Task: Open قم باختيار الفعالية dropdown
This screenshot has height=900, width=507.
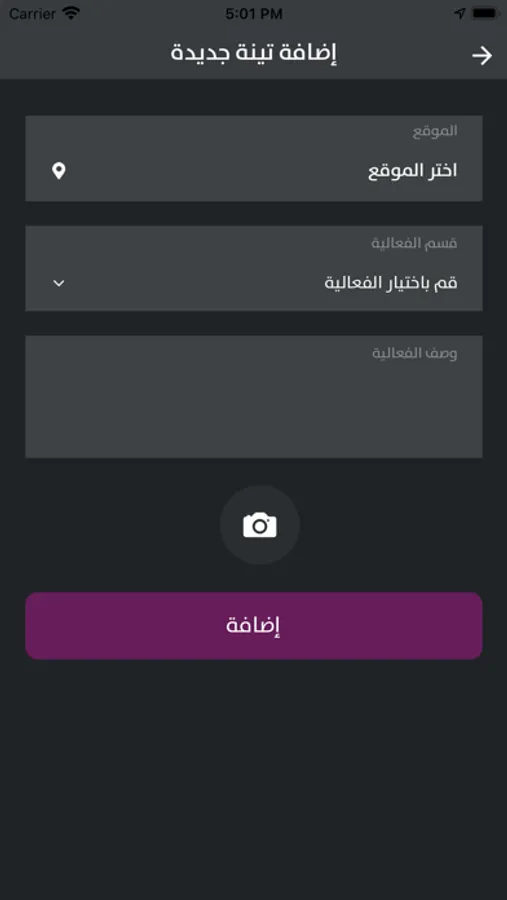Action: (x=254, y=268)
